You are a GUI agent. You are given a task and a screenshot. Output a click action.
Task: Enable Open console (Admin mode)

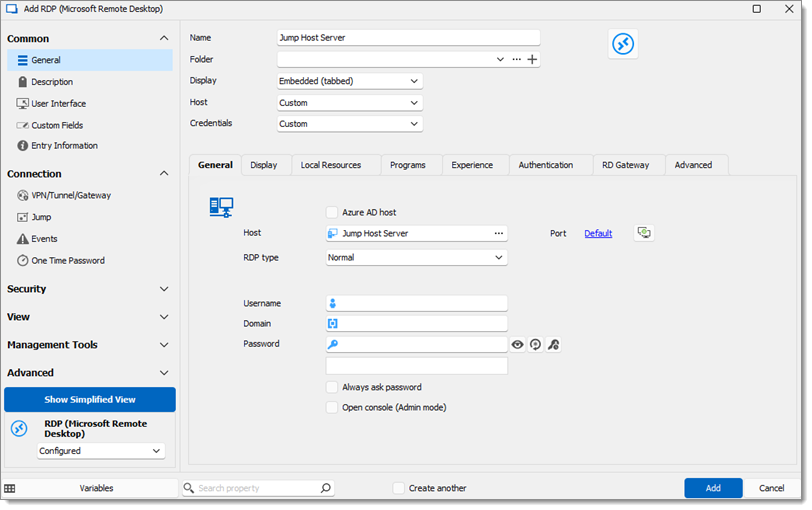pyautogui.click(x=331, y=407)
